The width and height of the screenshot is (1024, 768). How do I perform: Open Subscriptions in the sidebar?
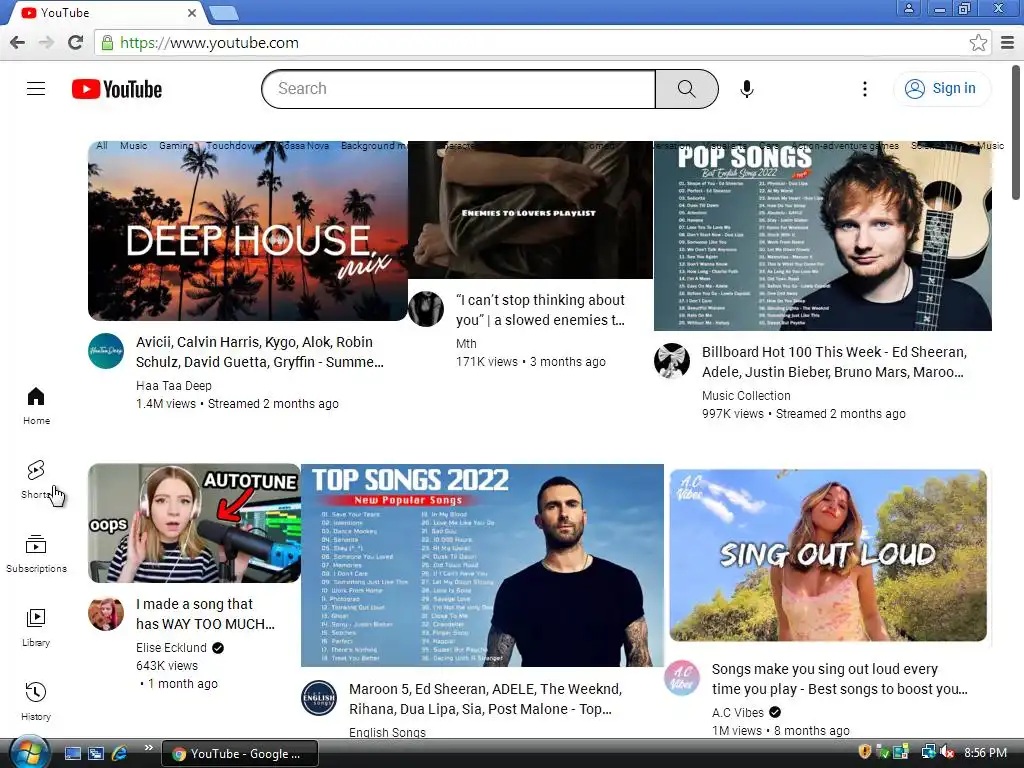pos(36,554)
